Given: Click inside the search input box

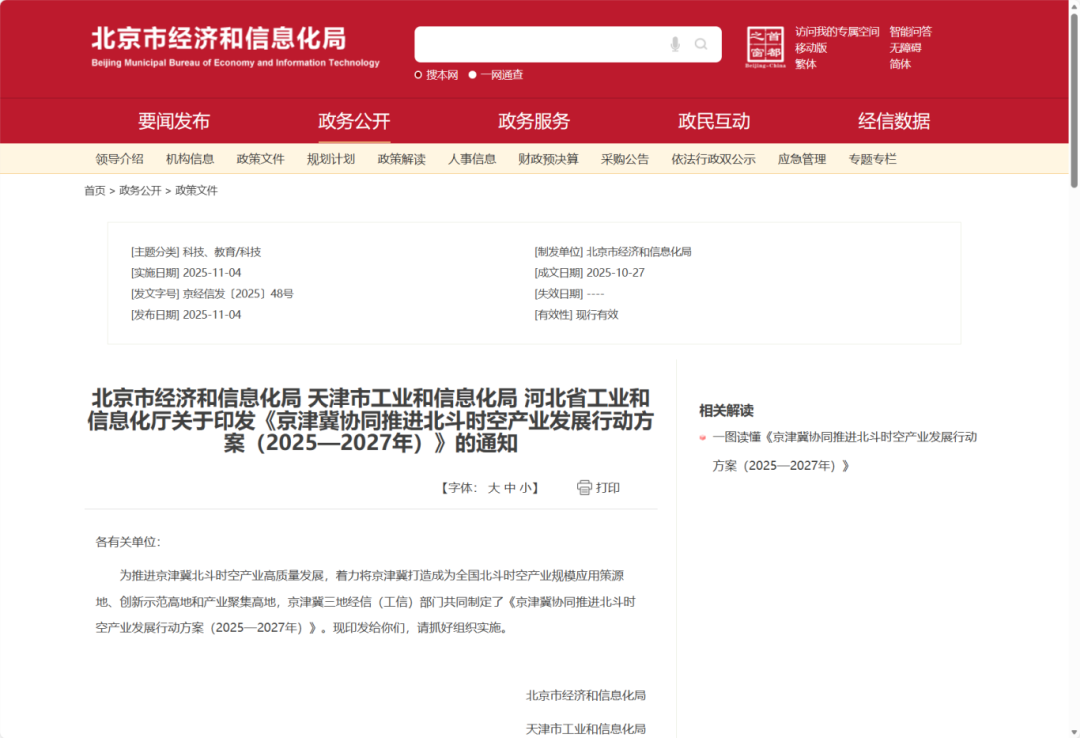Looking at the screenshot, I should pyautogui.click(x=550, y=44).
